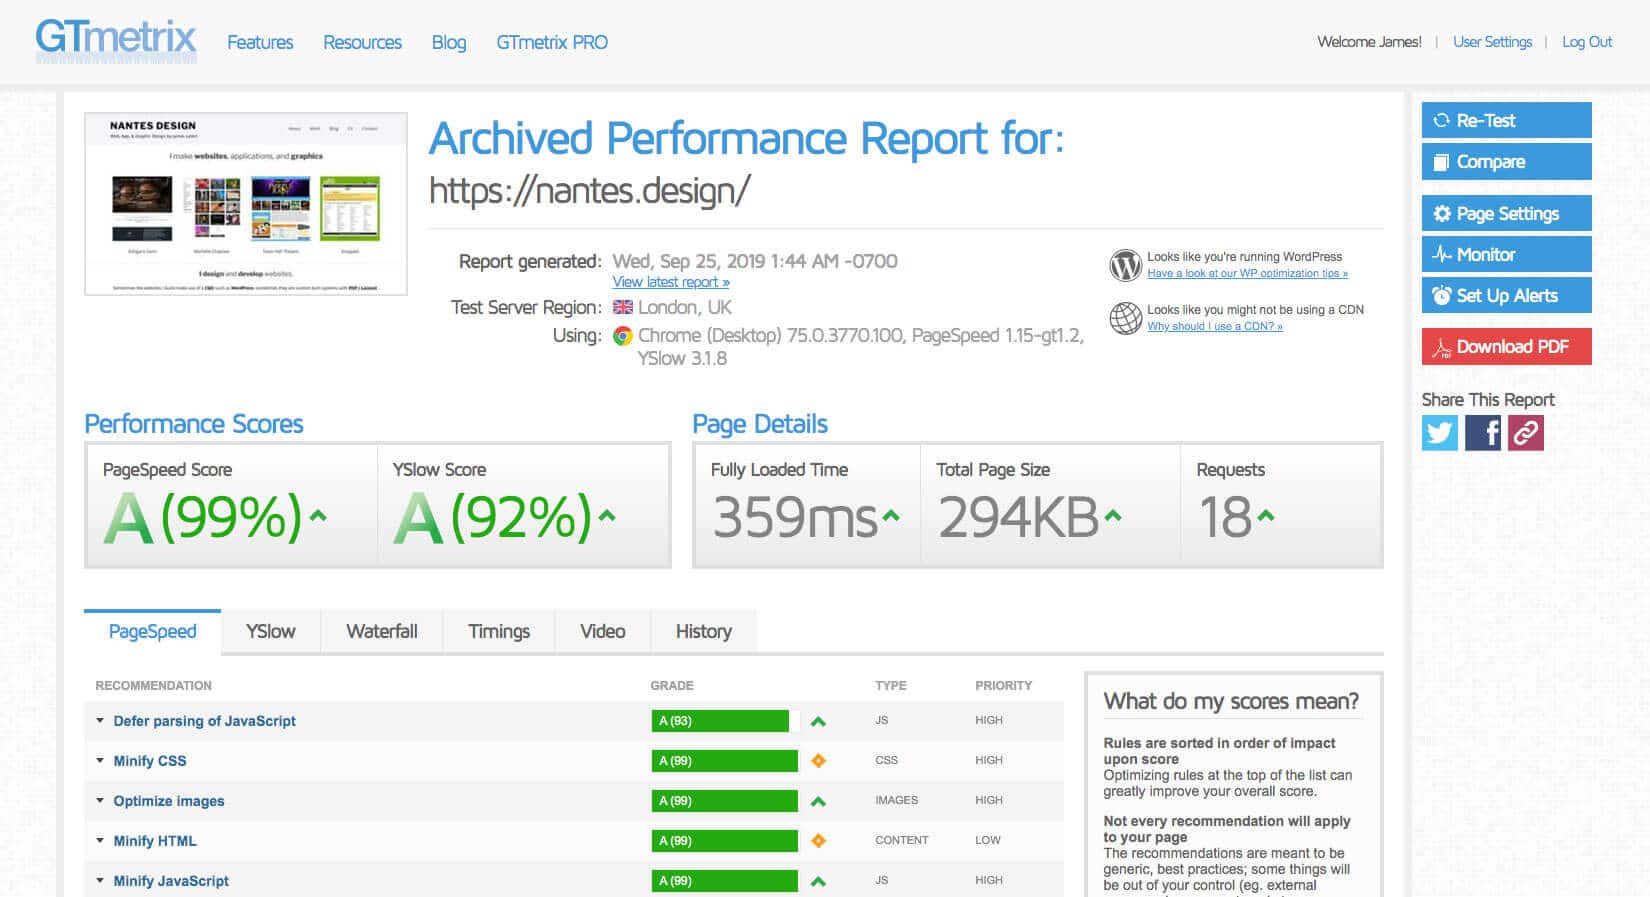The height and width of the screenshot is (897, 1650).
Task: Click the Minify HTML A (99) grade bar
Action: (725, 841)
